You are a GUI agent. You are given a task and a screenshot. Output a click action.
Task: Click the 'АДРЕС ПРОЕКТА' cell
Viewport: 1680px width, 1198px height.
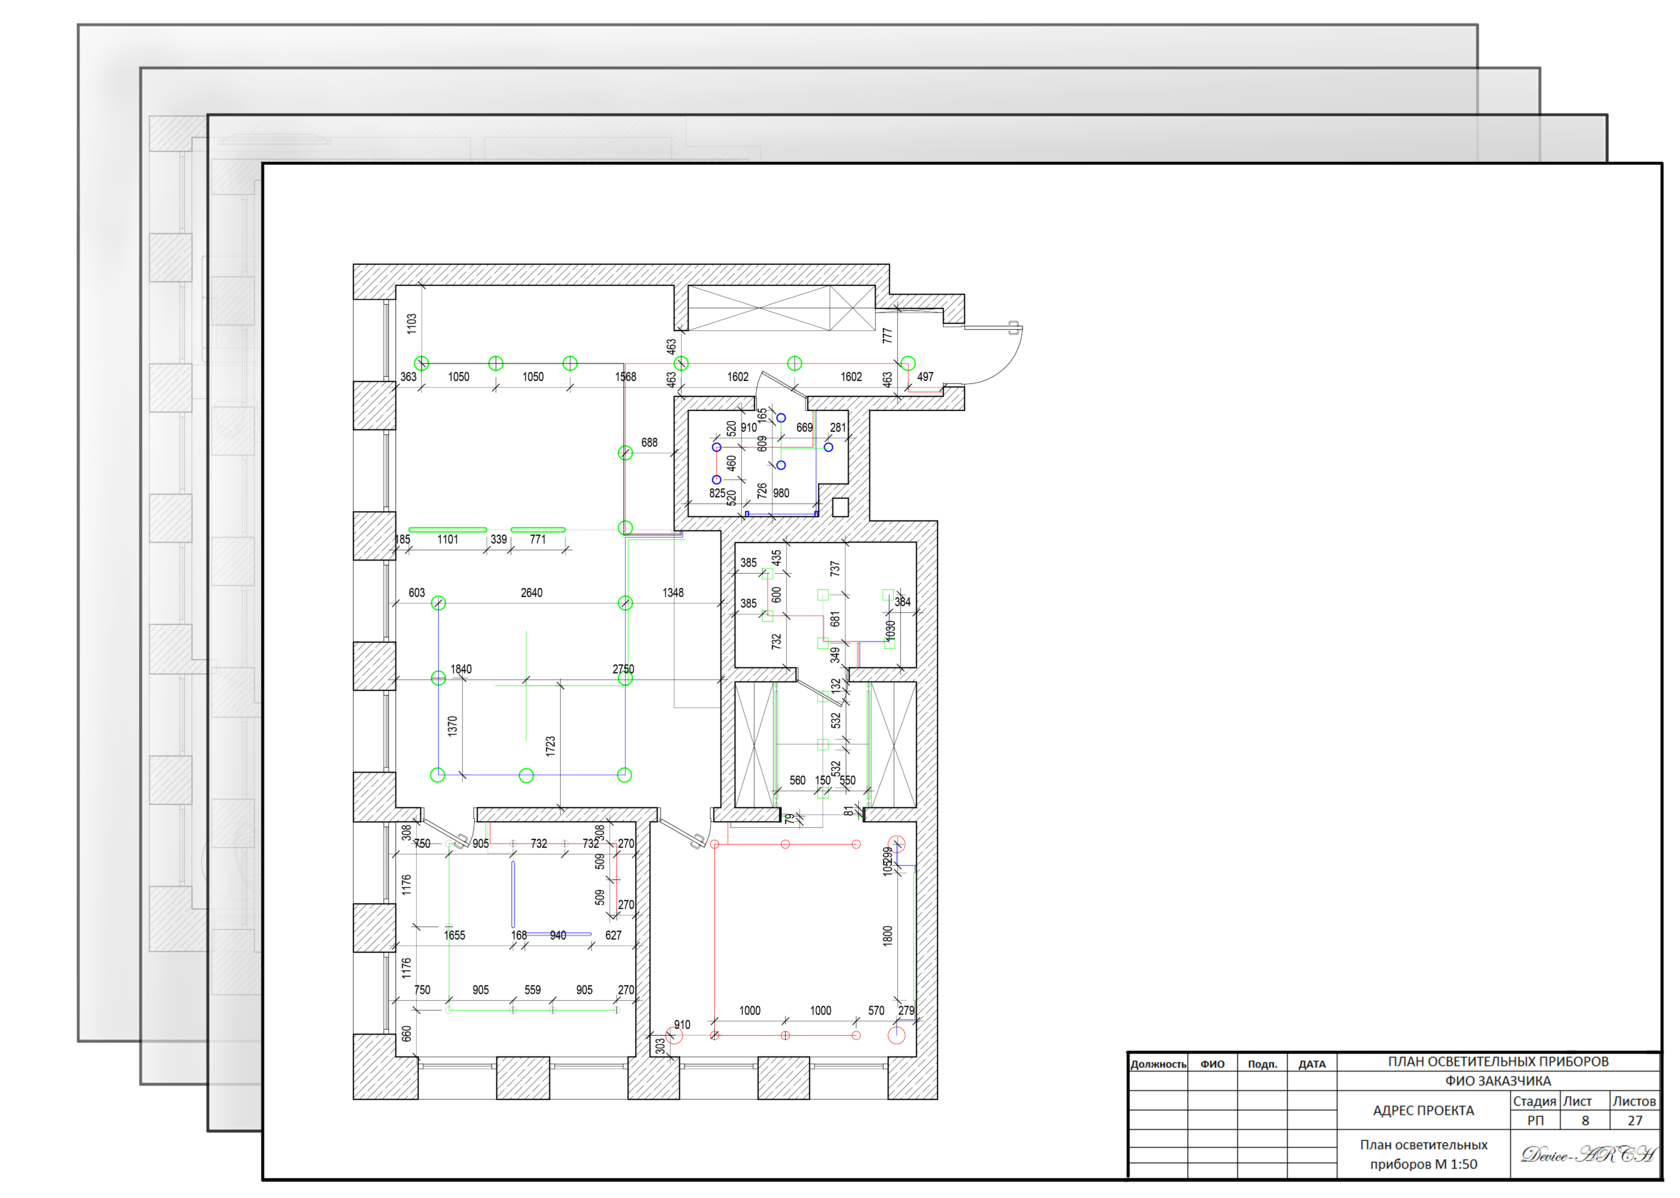(x=1423, y=1110)
